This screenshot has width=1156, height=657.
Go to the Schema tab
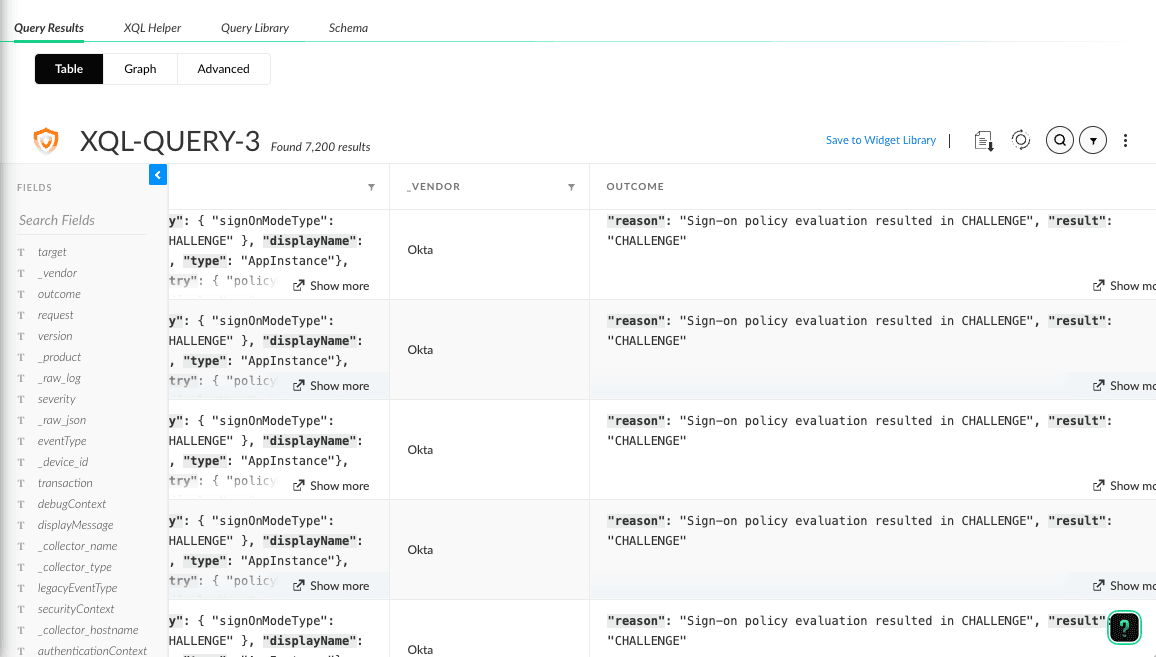coord(348,28)
